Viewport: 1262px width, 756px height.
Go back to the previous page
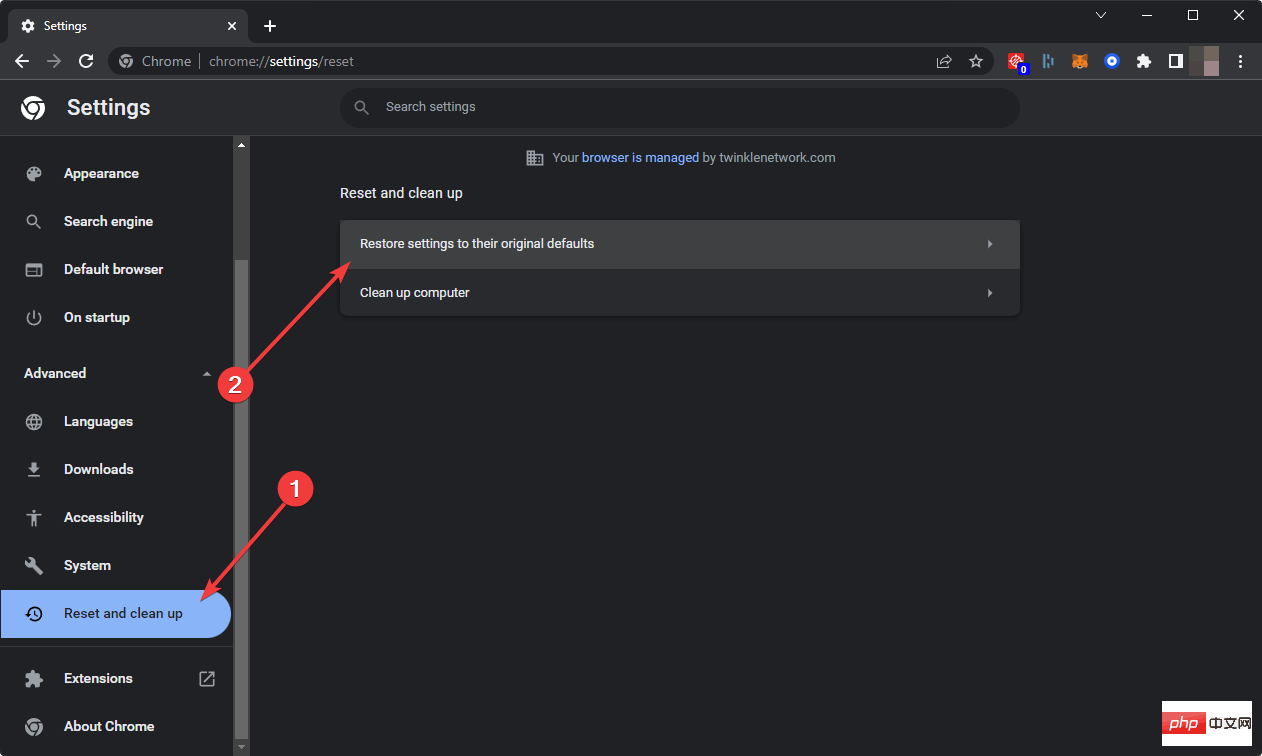tap(22, 61)
